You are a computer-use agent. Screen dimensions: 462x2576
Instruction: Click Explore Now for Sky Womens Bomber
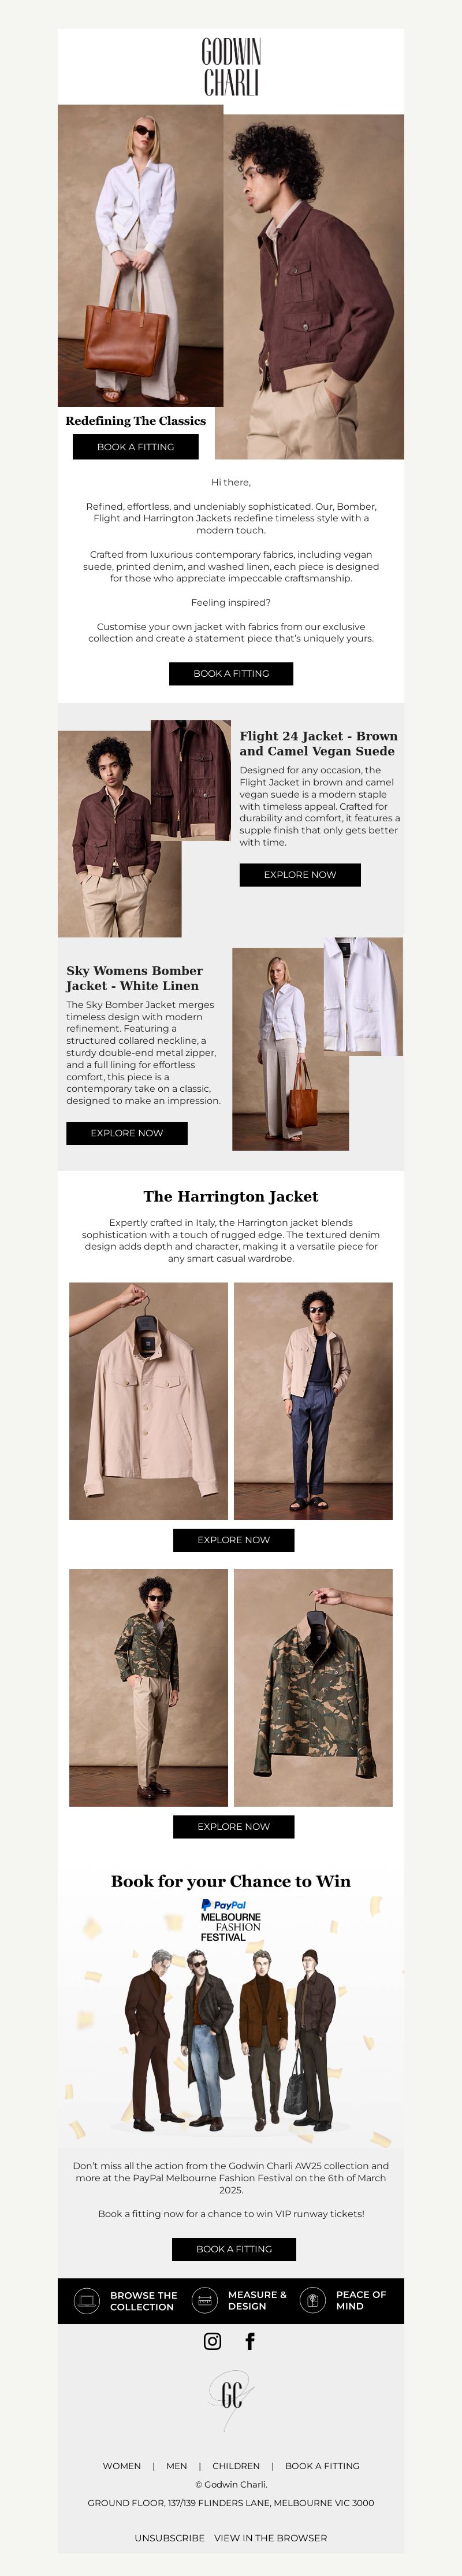[127, 1133]
